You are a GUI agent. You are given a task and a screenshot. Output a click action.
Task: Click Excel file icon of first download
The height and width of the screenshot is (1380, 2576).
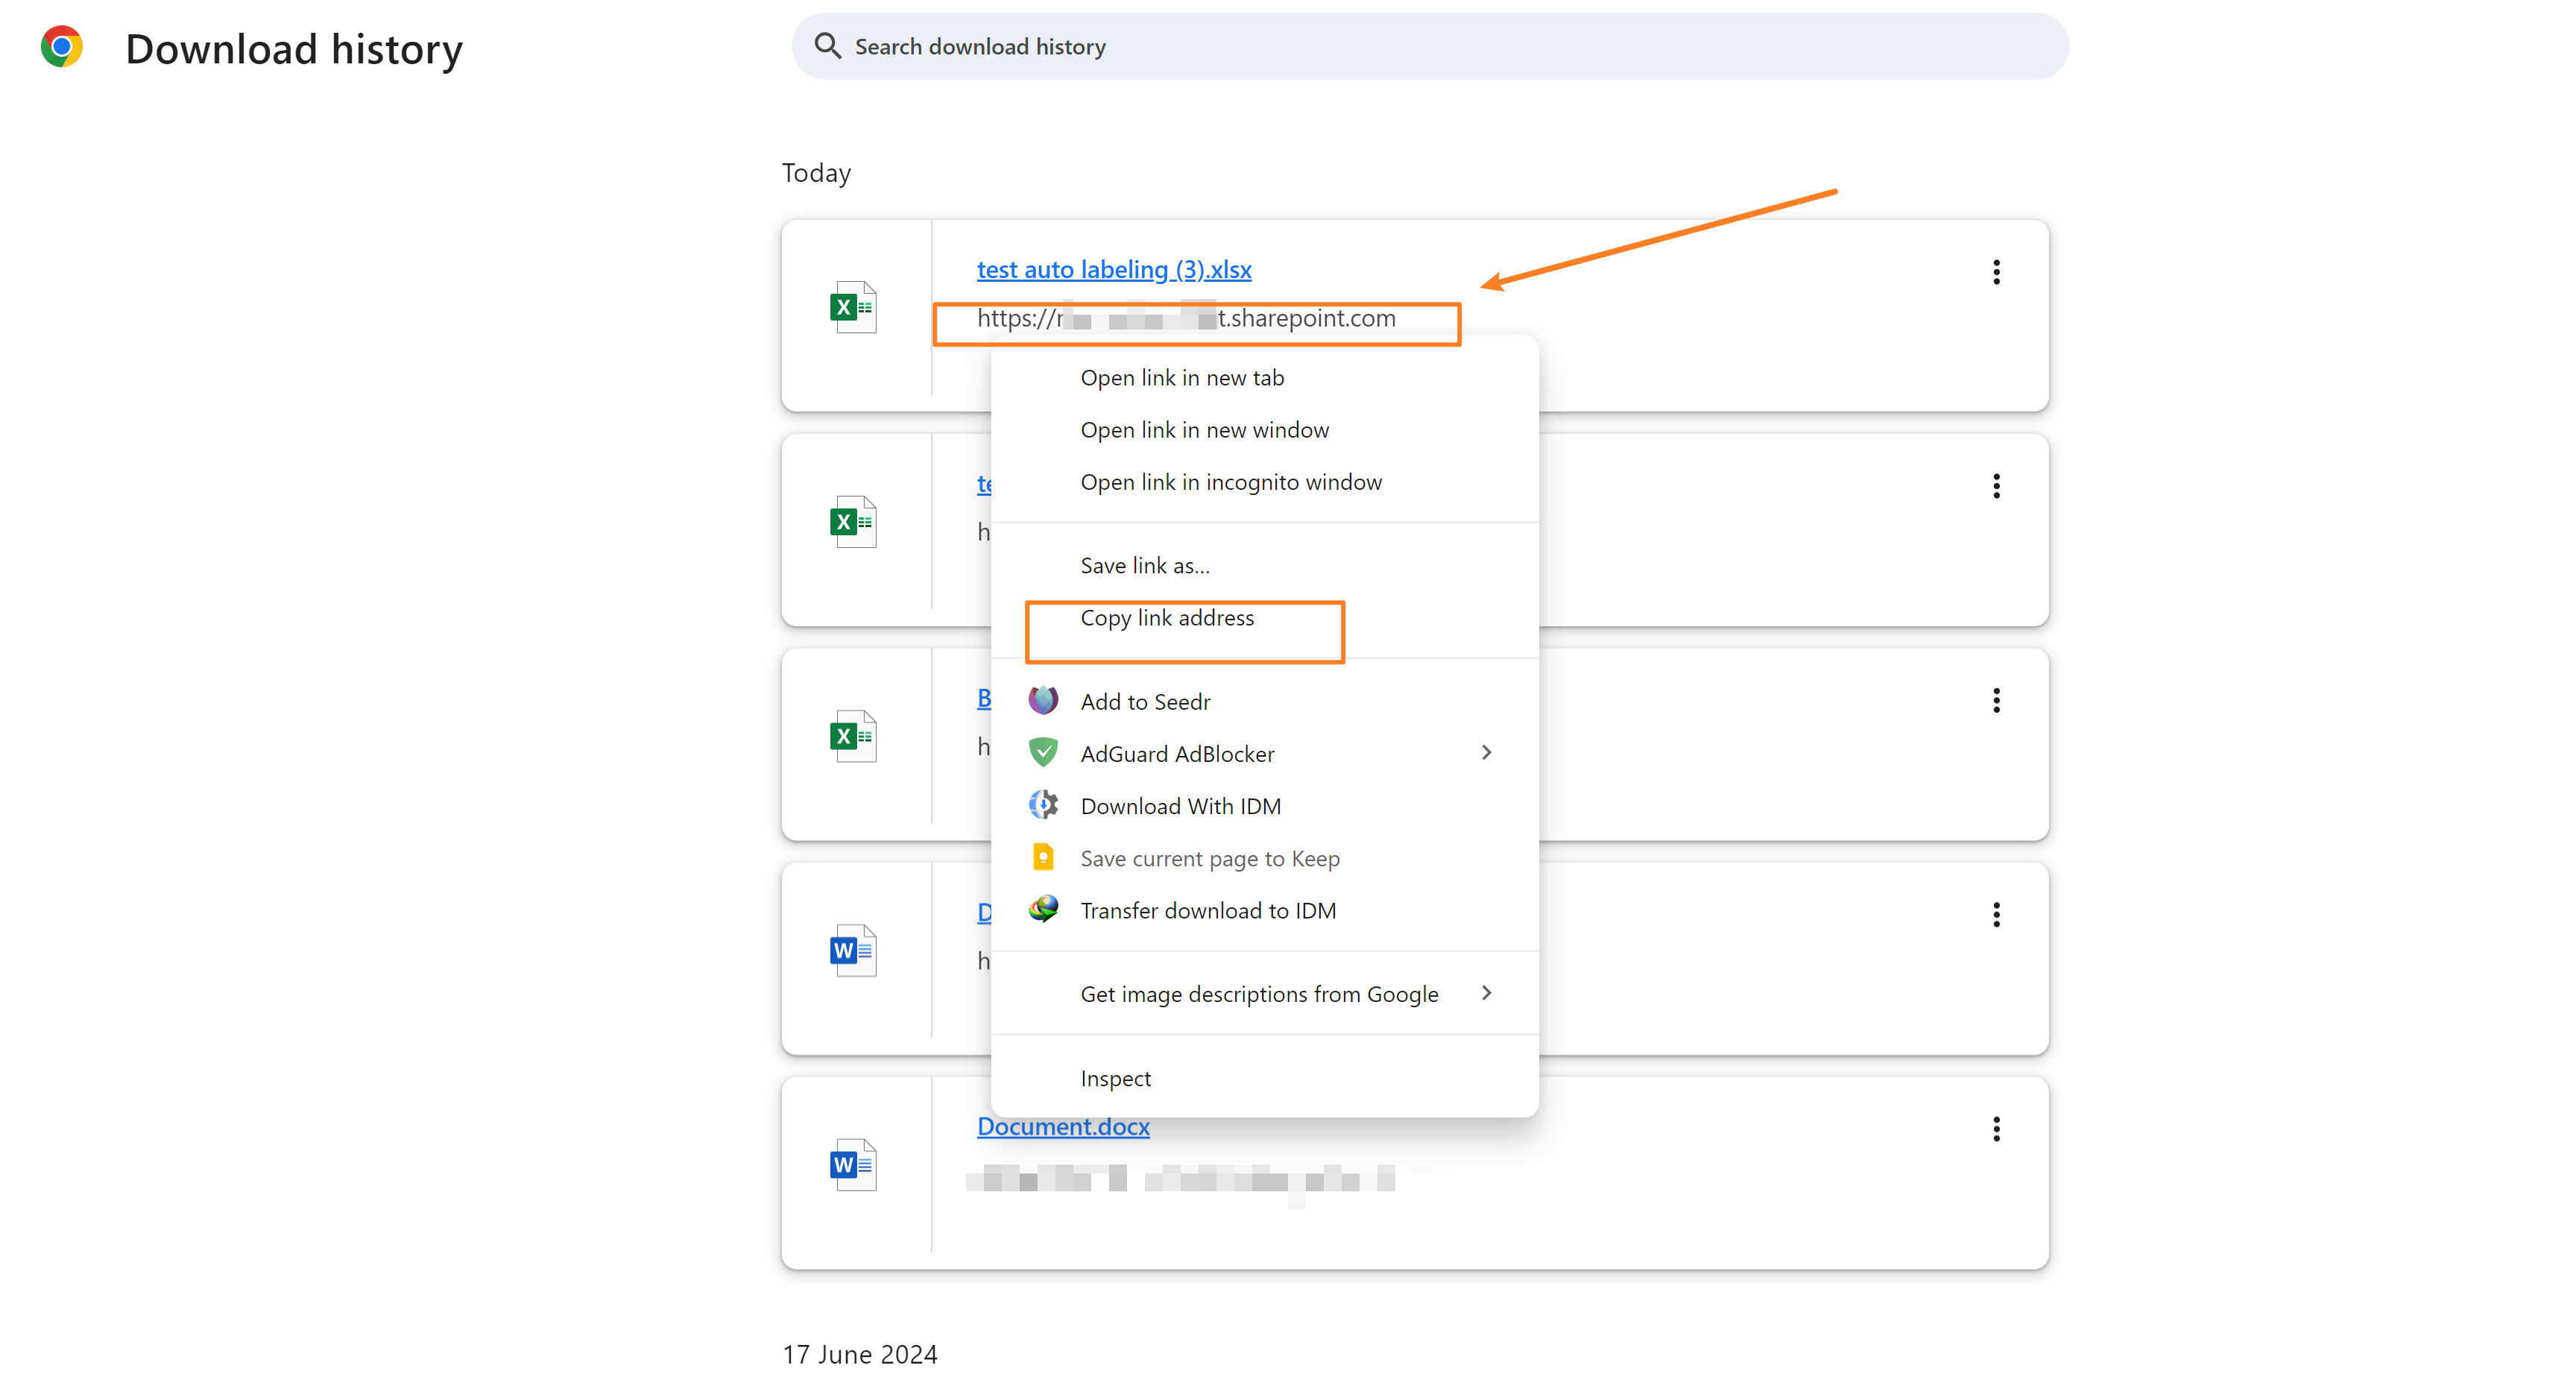click(853, 307)
